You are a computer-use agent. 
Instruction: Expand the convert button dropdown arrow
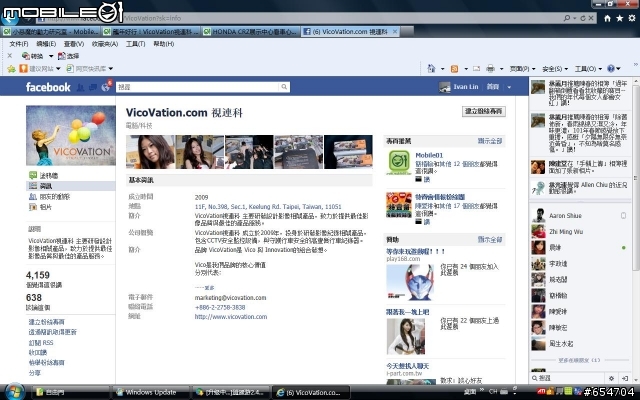pyautogui.click(x=51, y=56)
